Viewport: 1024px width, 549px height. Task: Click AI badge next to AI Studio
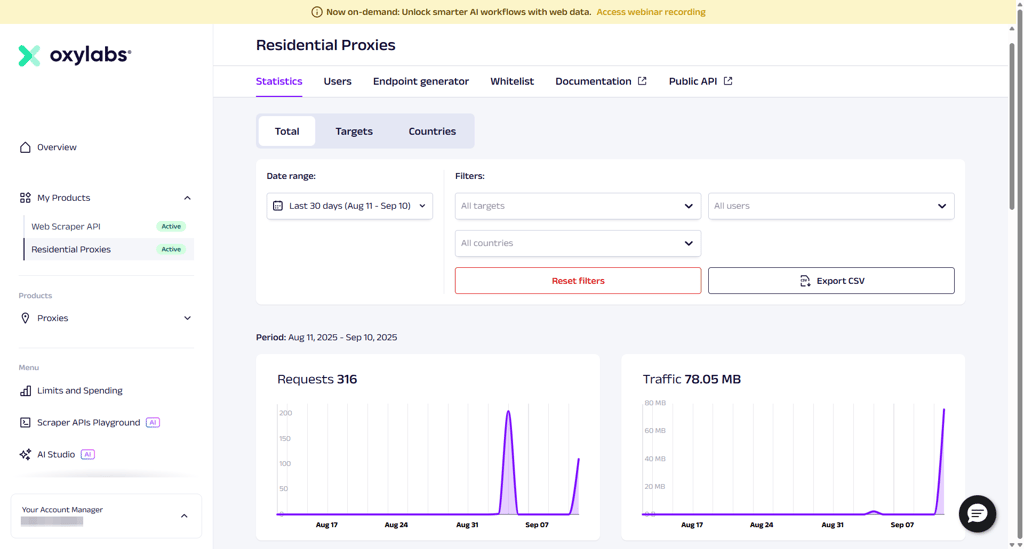[x=88, y=454]
